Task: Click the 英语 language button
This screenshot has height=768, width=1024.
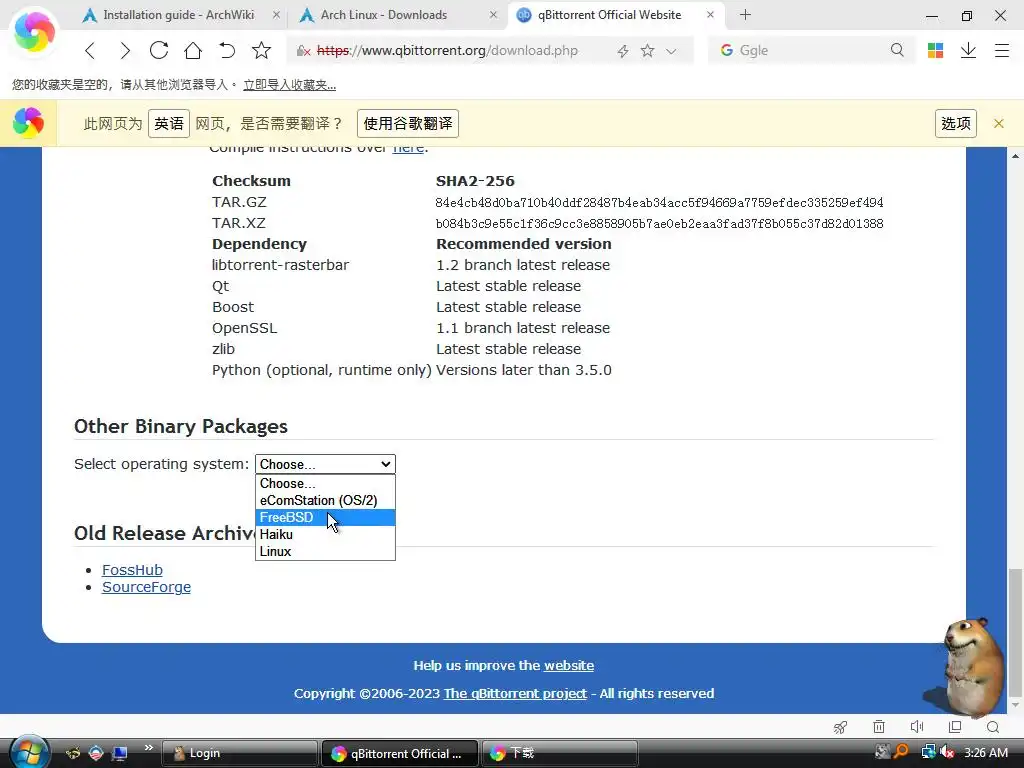Action: tap(169, 123)
